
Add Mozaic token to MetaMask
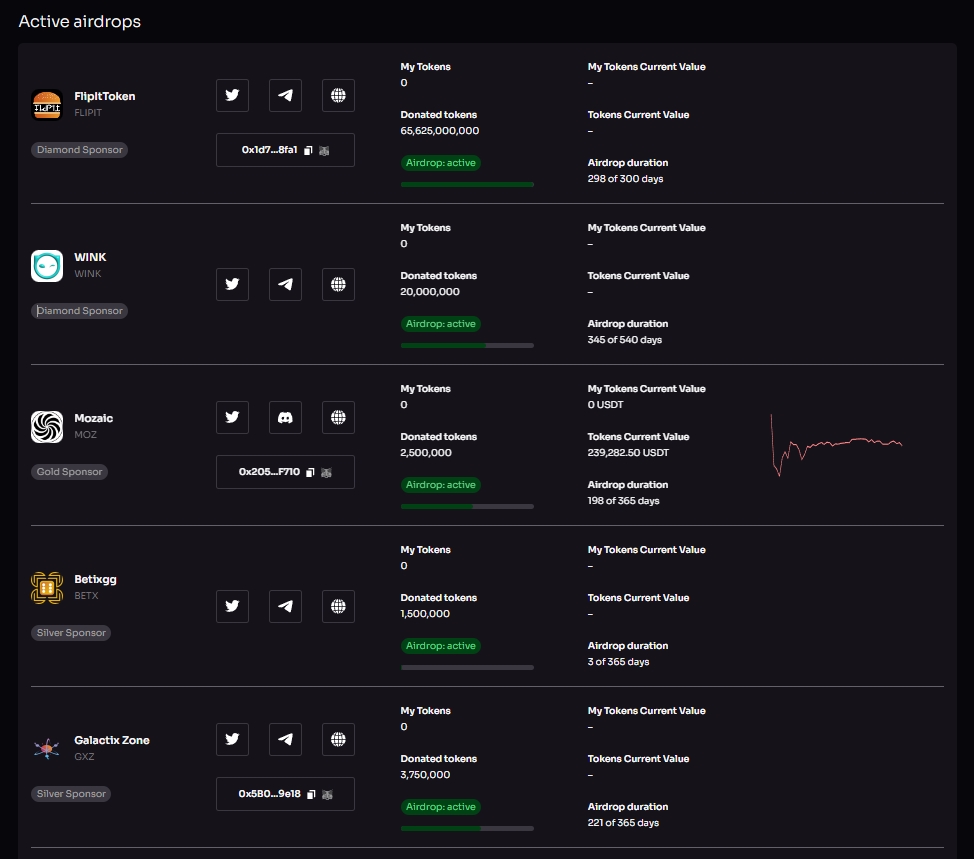click(325, 472)
